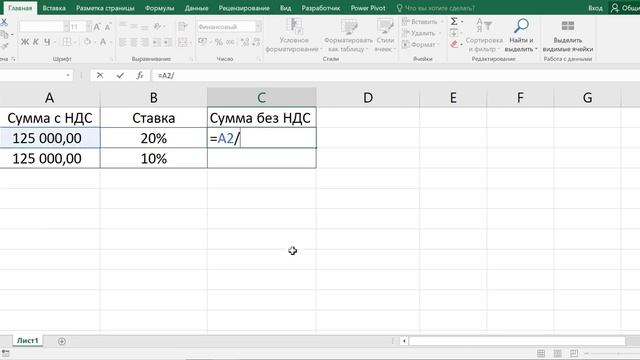Viewport: 640px width, 360px height.
Task: Click the AutoSum sigma icon
Action: click(x=454, y=22)
